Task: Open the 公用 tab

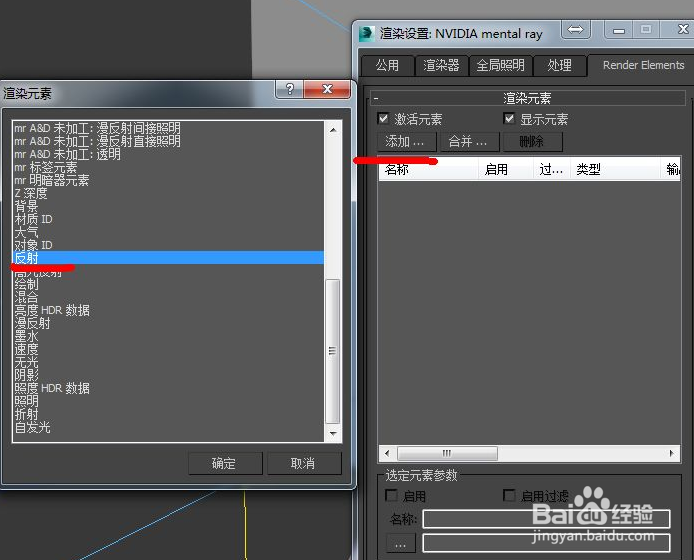Action: point(387,66)
